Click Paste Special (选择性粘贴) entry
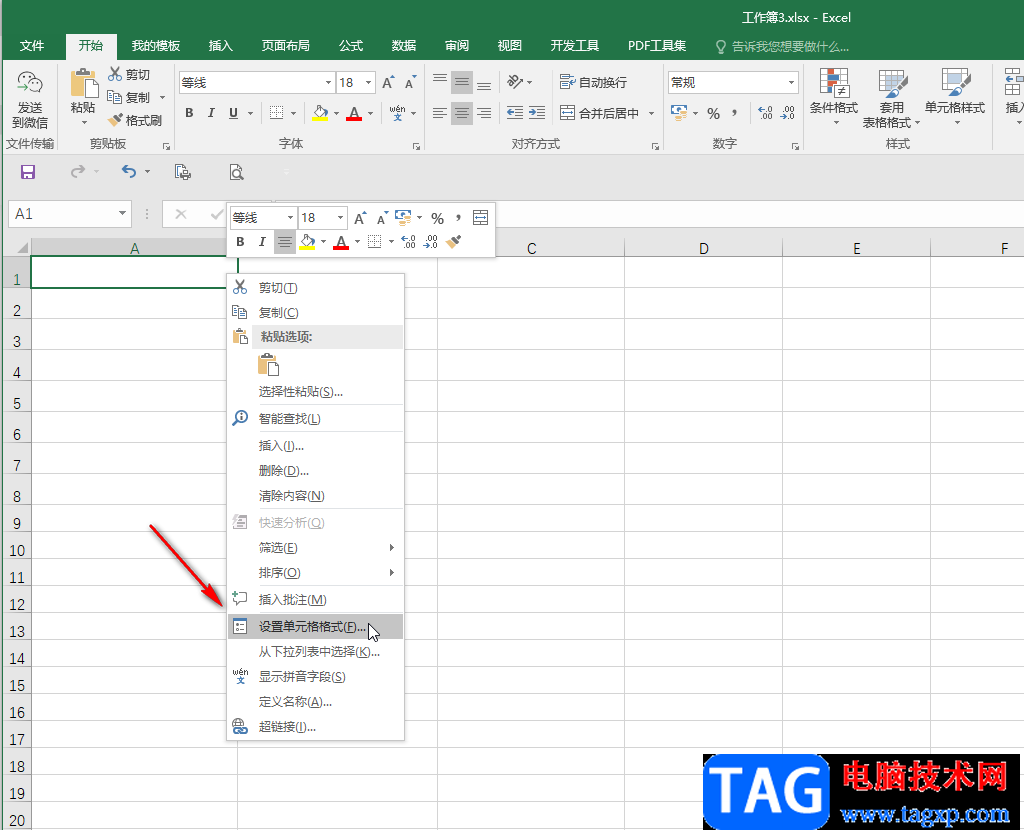This screenshot has width=1024, height=830. [x=315, y=392]
